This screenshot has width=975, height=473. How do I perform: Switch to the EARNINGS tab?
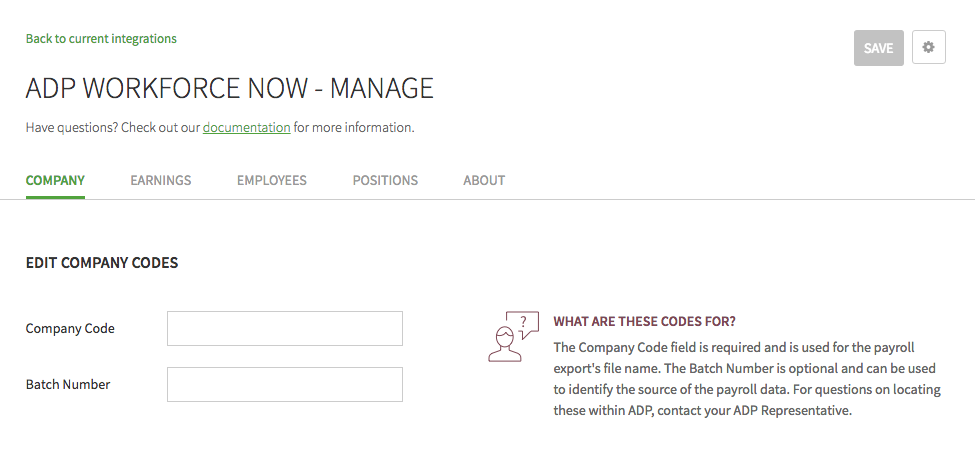pos(160,180)
